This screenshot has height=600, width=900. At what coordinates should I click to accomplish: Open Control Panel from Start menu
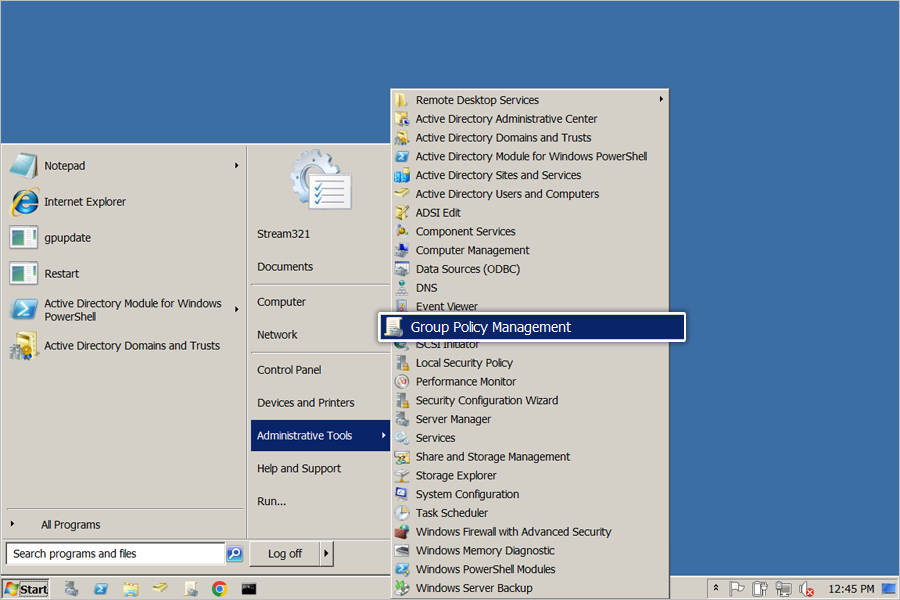289,370
